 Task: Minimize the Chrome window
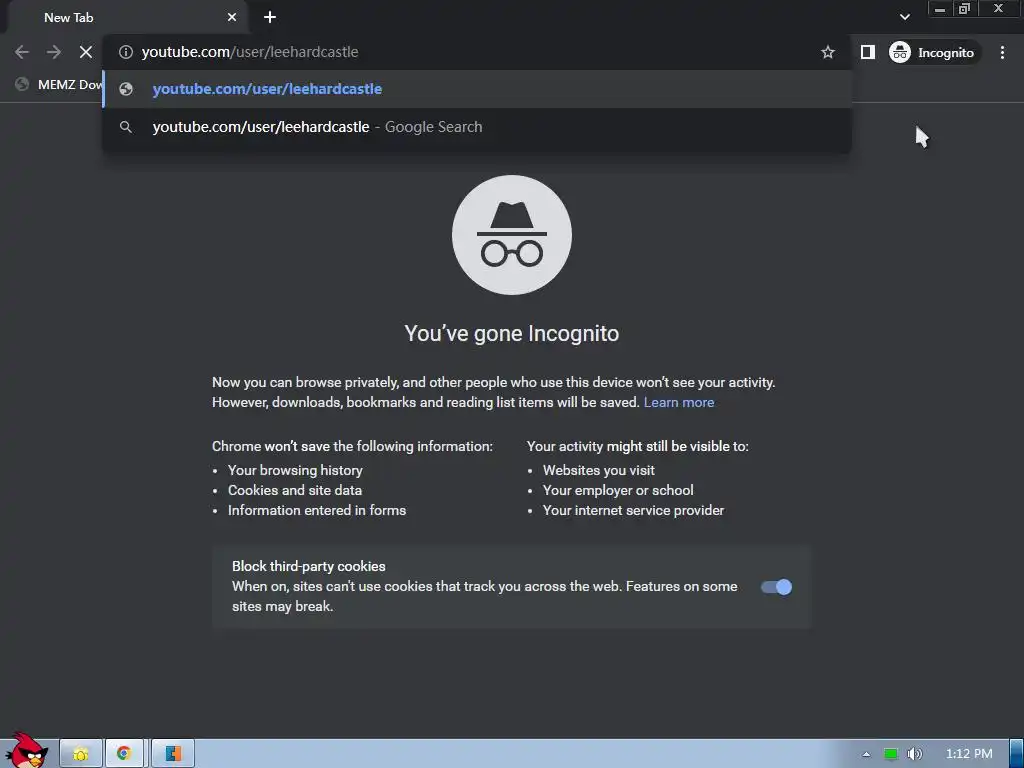tap(940, 8)
